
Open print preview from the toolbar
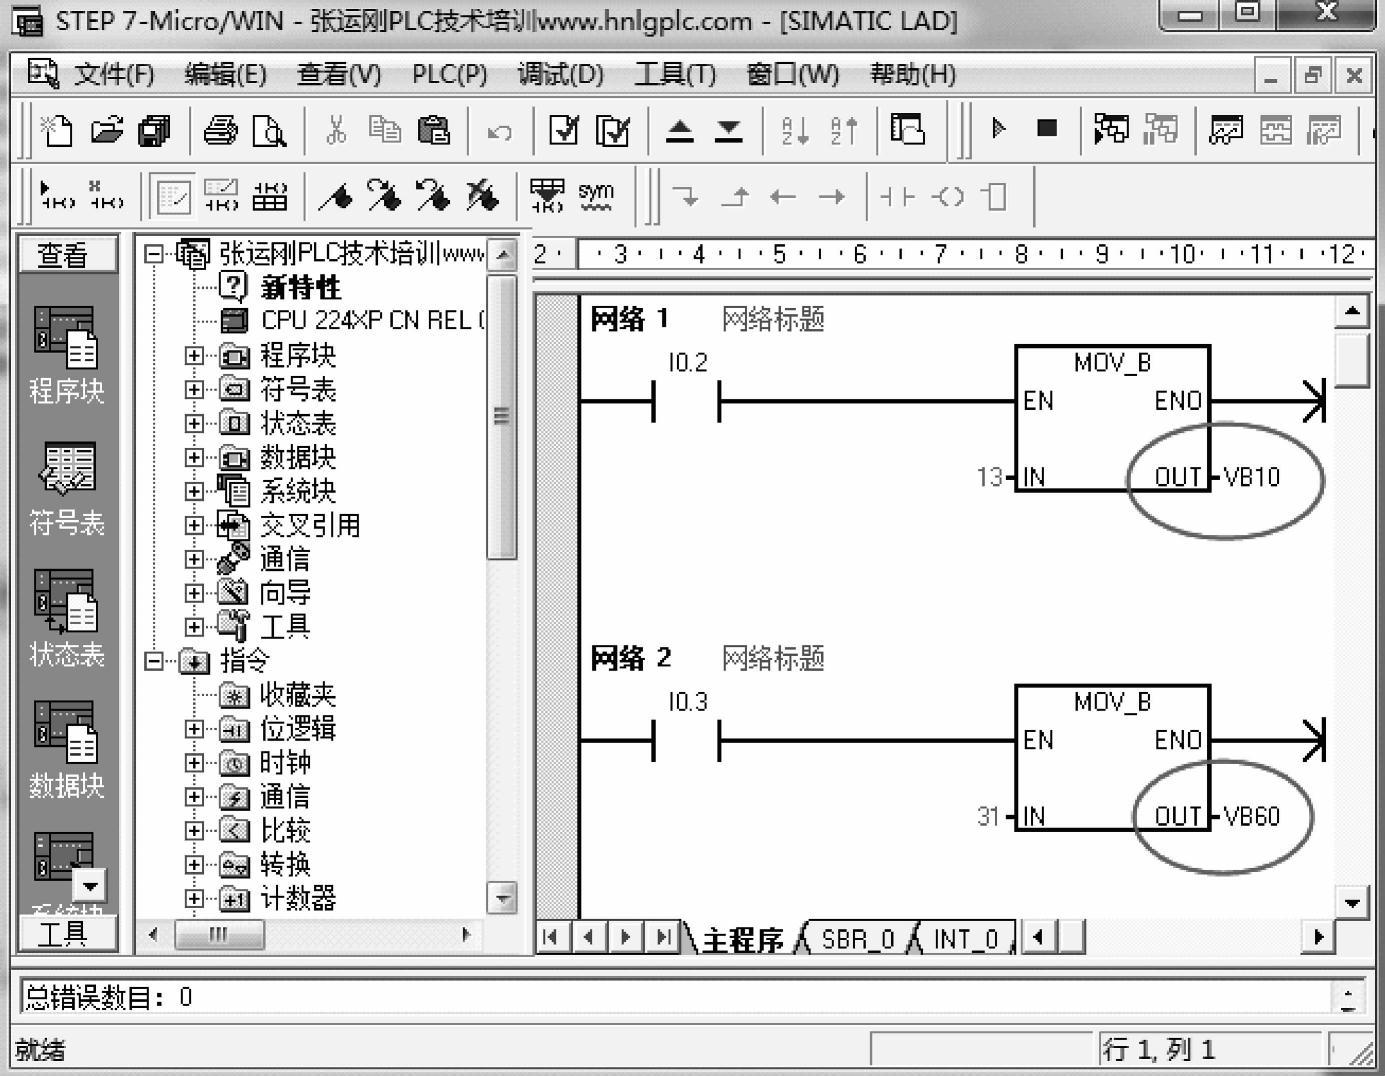(x=269, y=130)
